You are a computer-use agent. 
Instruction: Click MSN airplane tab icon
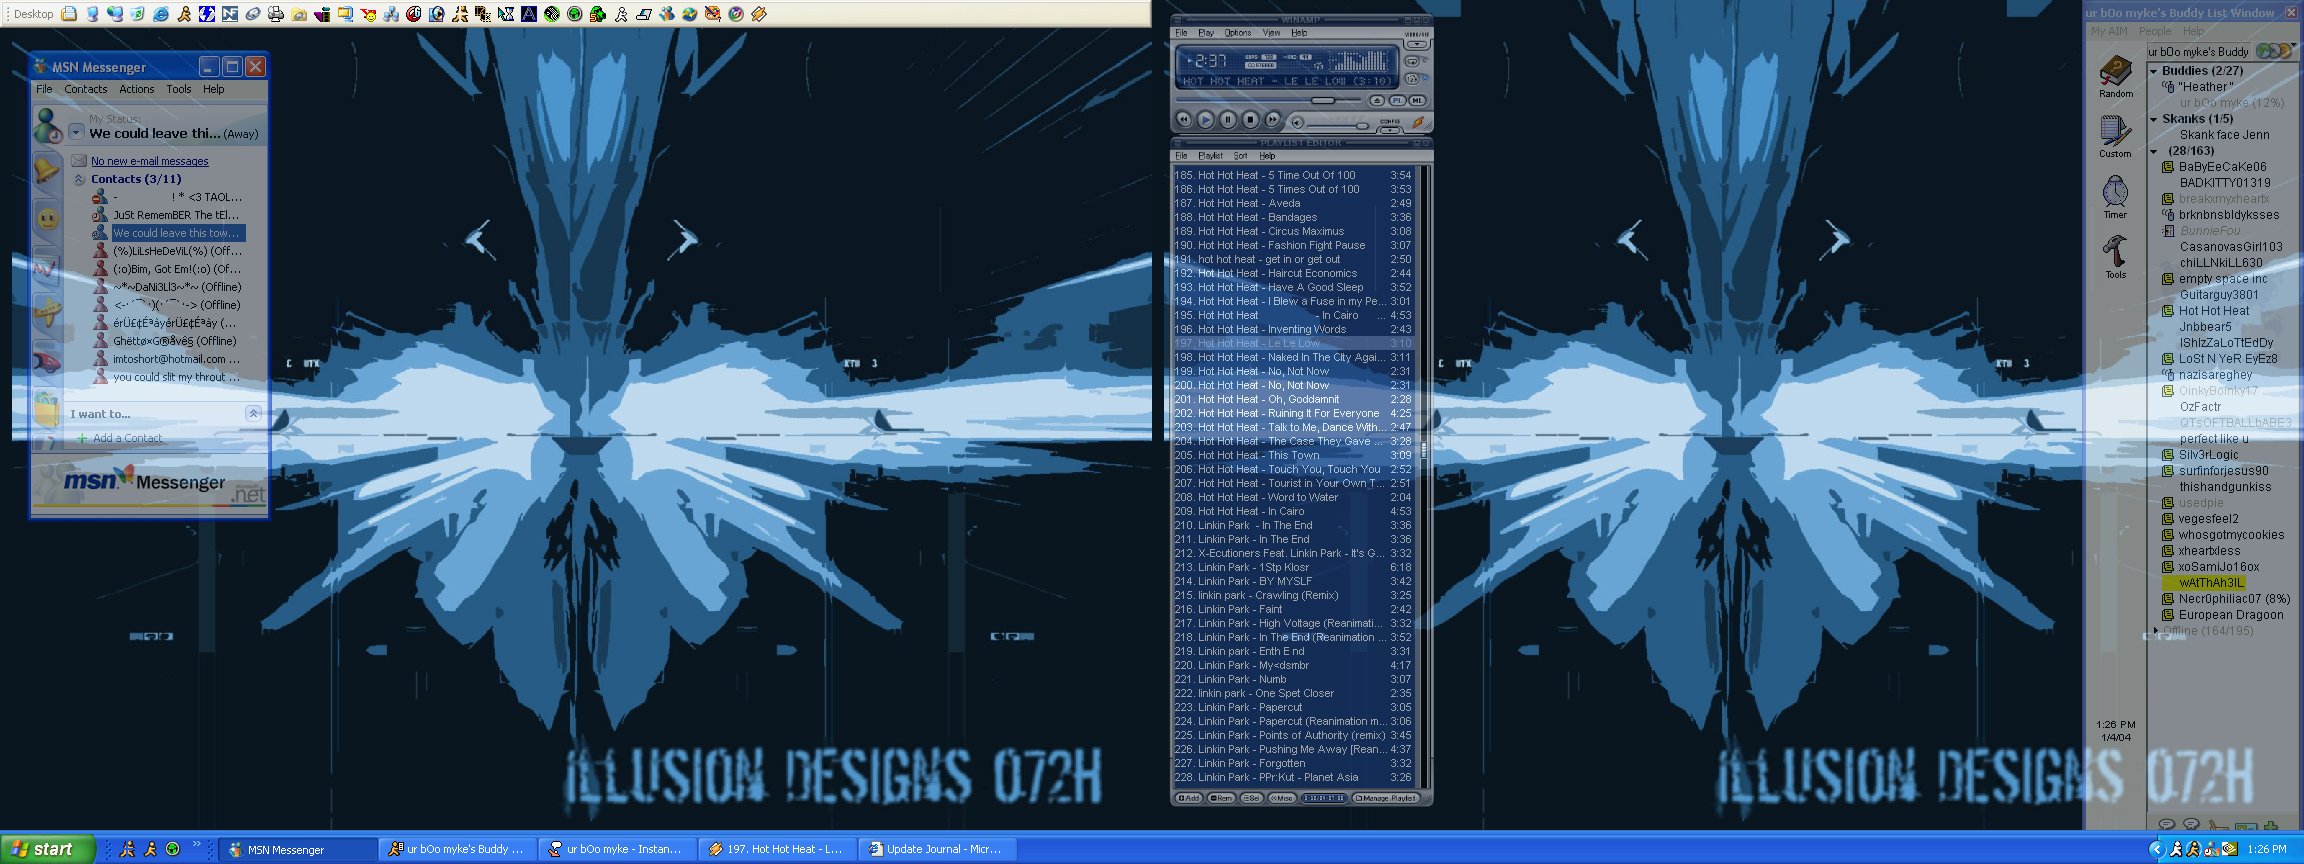[46, 314]
